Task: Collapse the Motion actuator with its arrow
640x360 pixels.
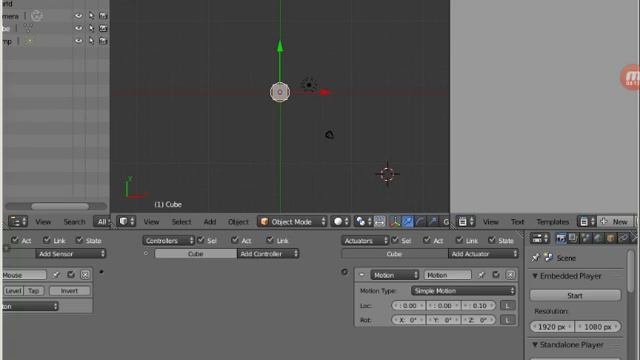Action: pos(362,275)
